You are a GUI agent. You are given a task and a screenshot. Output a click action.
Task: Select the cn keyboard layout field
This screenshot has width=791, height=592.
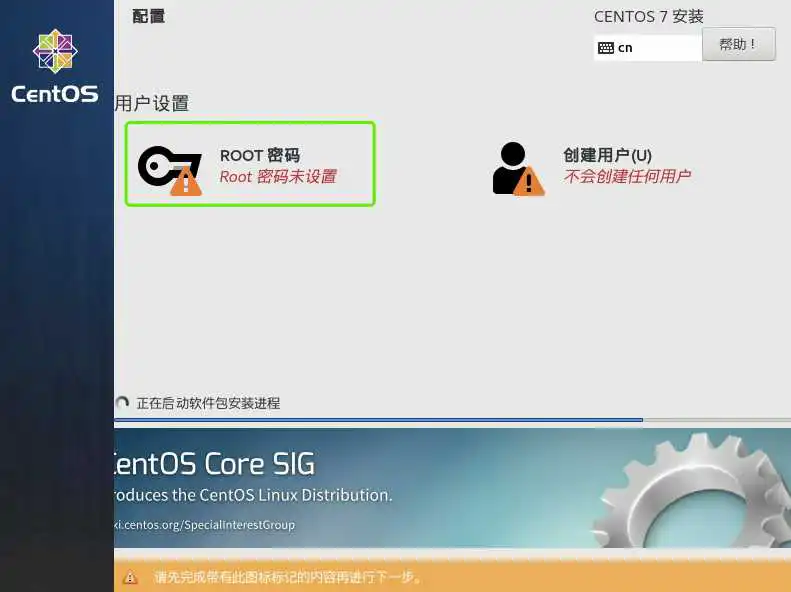pos(648,48)
